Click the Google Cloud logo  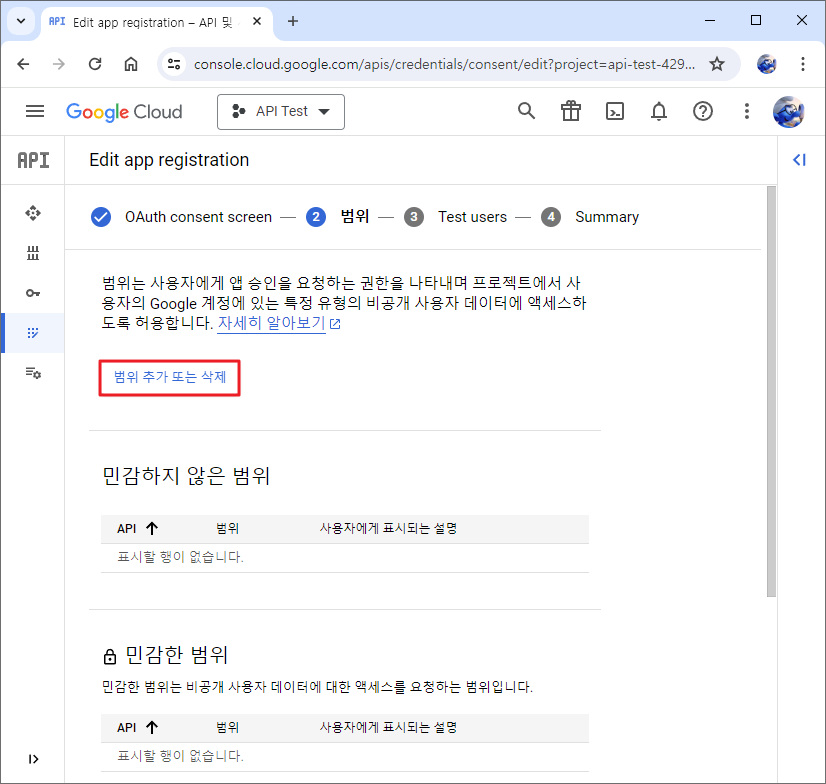(124, 112)
